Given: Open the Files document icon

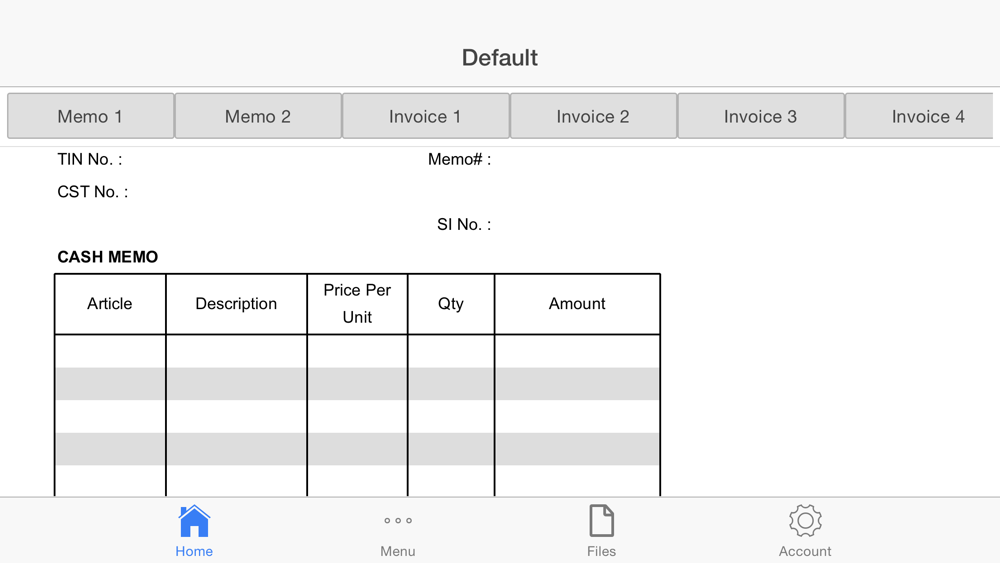Looking at the screenshot, I should point(601,521).
